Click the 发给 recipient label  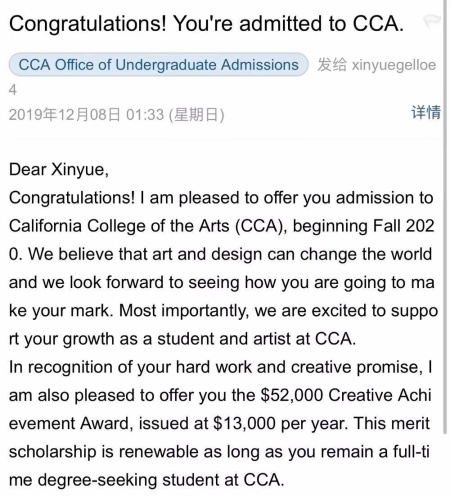click(332, 64)
